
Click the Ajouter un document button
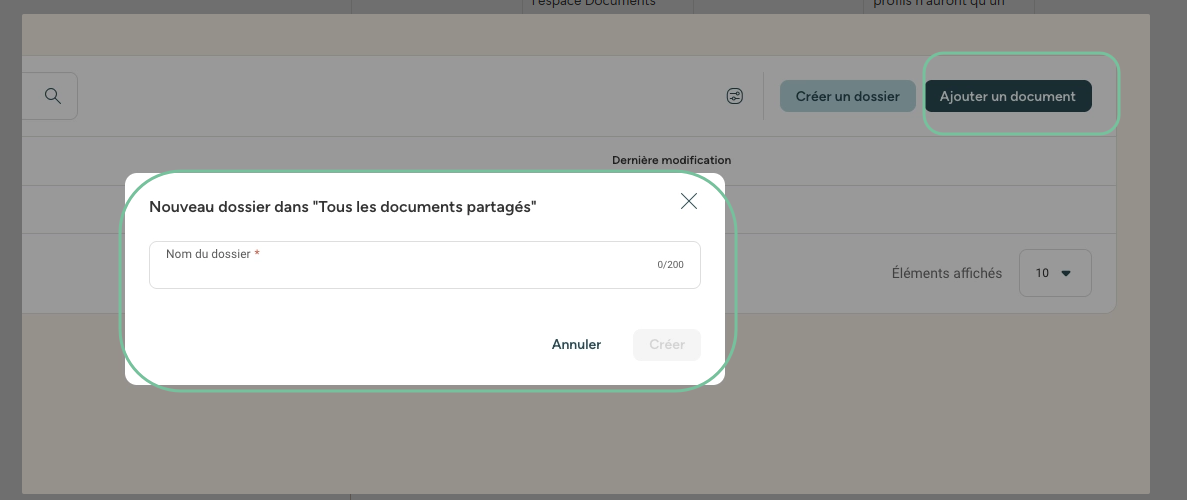(1007, 96)
